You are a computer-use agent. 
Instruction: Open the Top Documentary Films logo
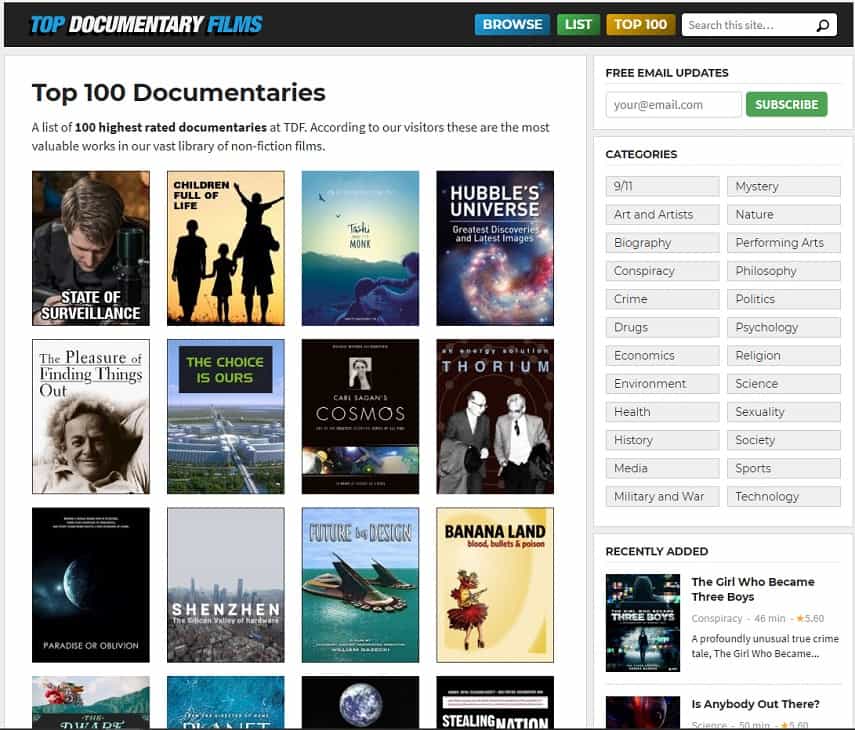click(146, 25)
